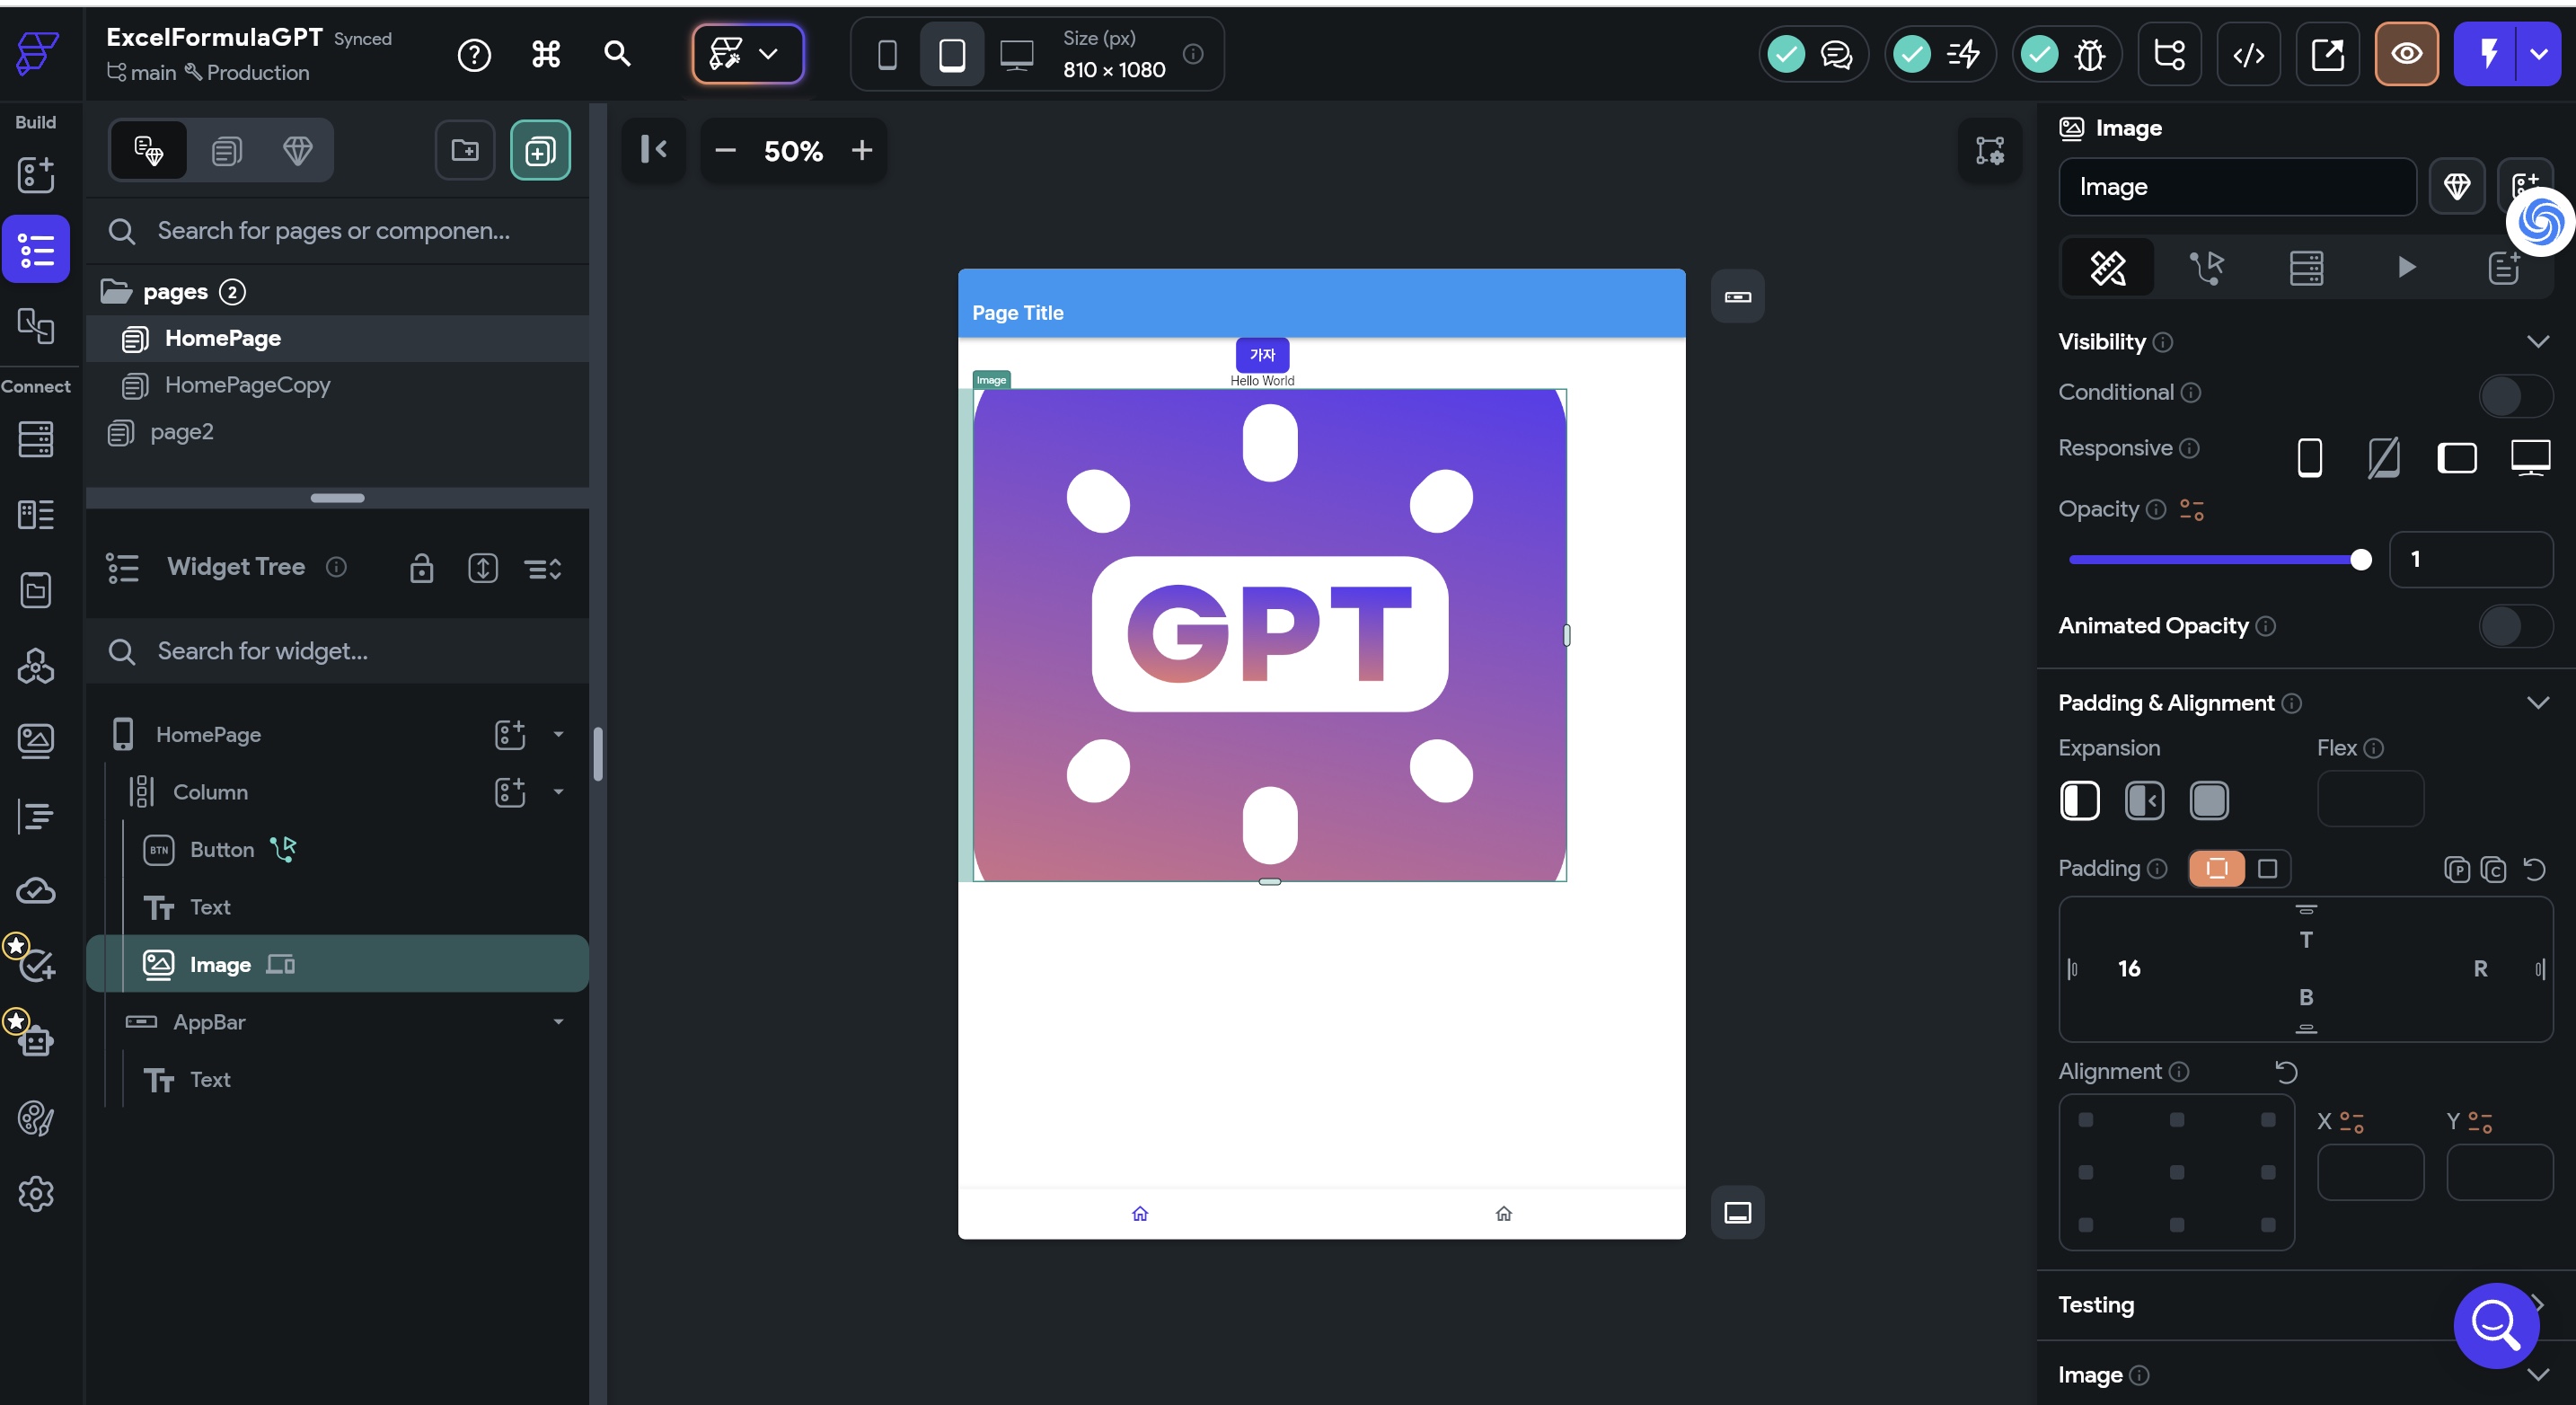Viewport: 2576px width, 1405px height.
Task: Switch to the design system diamond tab
Action: click(x=297, y=150)
